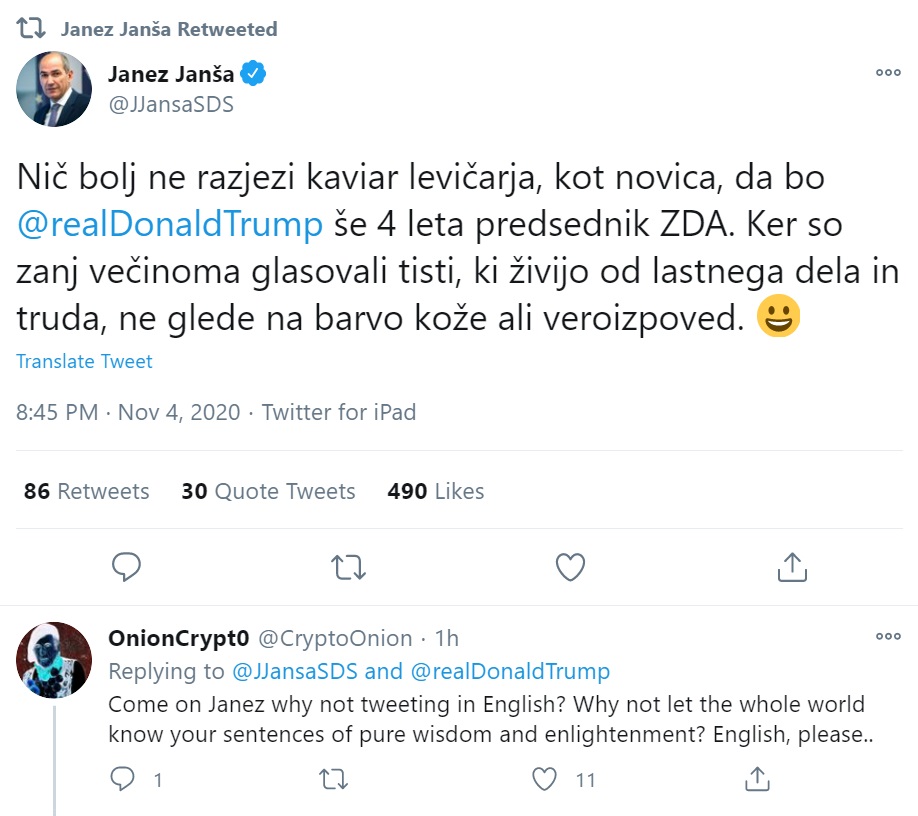This screenshot has width=918, height=816.
Task: Reply to OnionCrypt0's comment
Action: [x=122, y=778]
